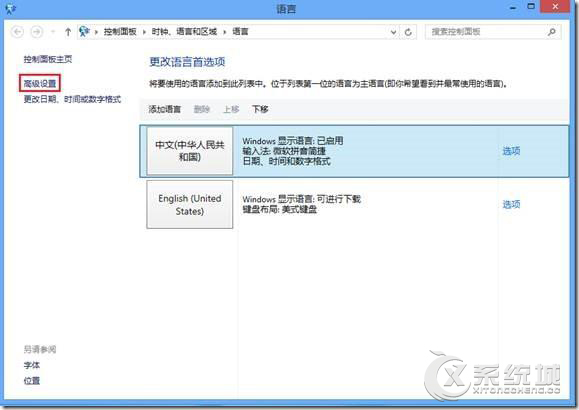The width and height of the screenshot is (579, 410).
Task: Click the 更改语言首选项 heading
Action: [x=187, y=62]
